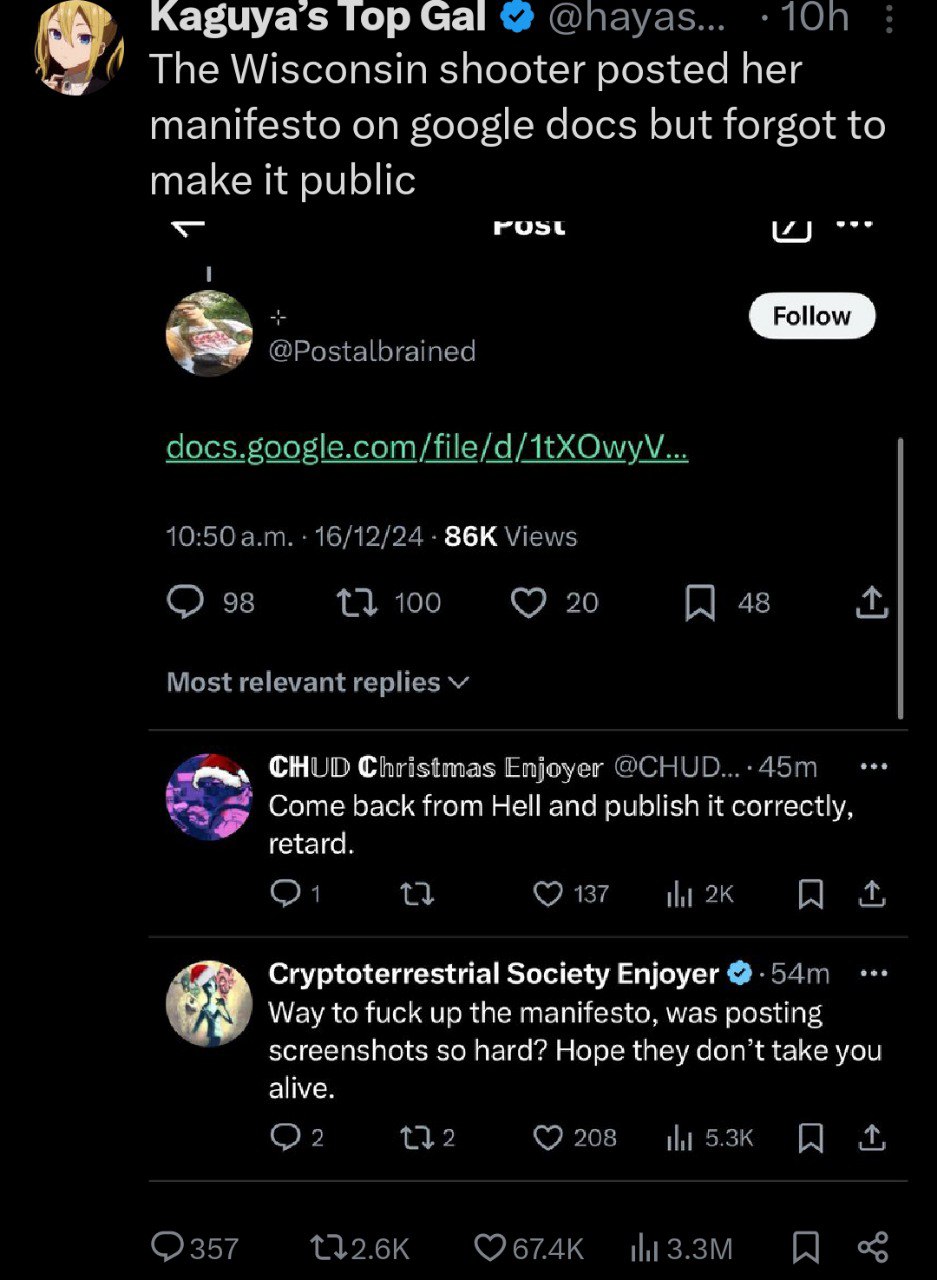Screen dimensions: 937x1280
Task: Share the @Postalbrained post via upload icon
Action: pyautogui.click(x=872, y=602)
